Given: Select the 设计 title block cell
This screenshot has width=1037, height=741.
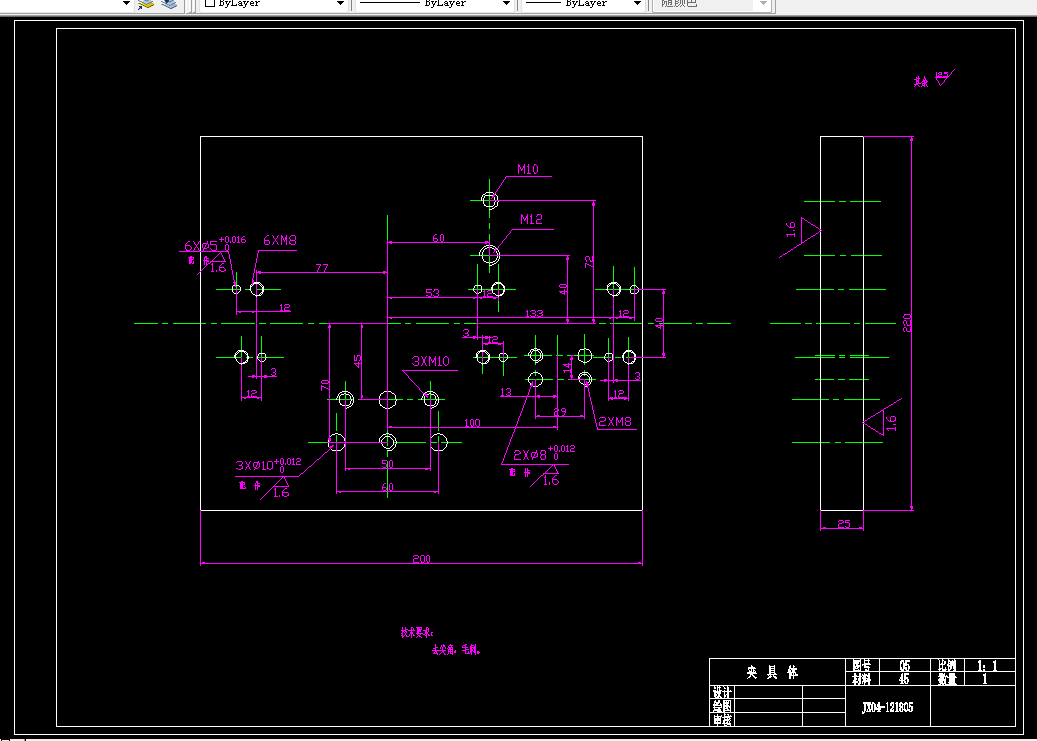Looking at the screenshot, I should click(x=722, y=692).
